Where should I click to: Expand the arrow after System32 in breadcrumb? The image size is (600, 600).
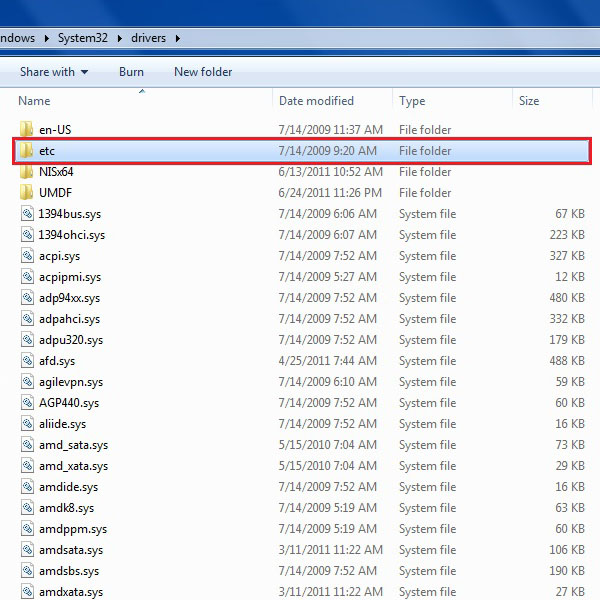tap(120, 38)
